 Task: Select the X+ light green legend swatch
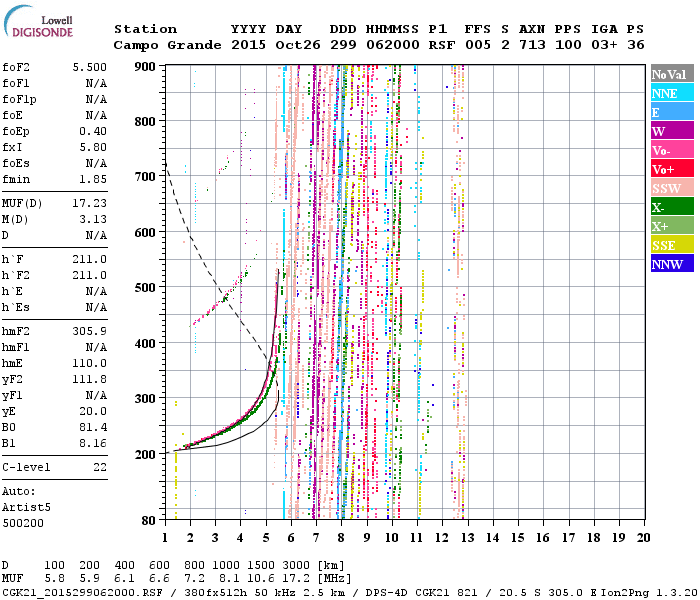(x=672, y=225)
